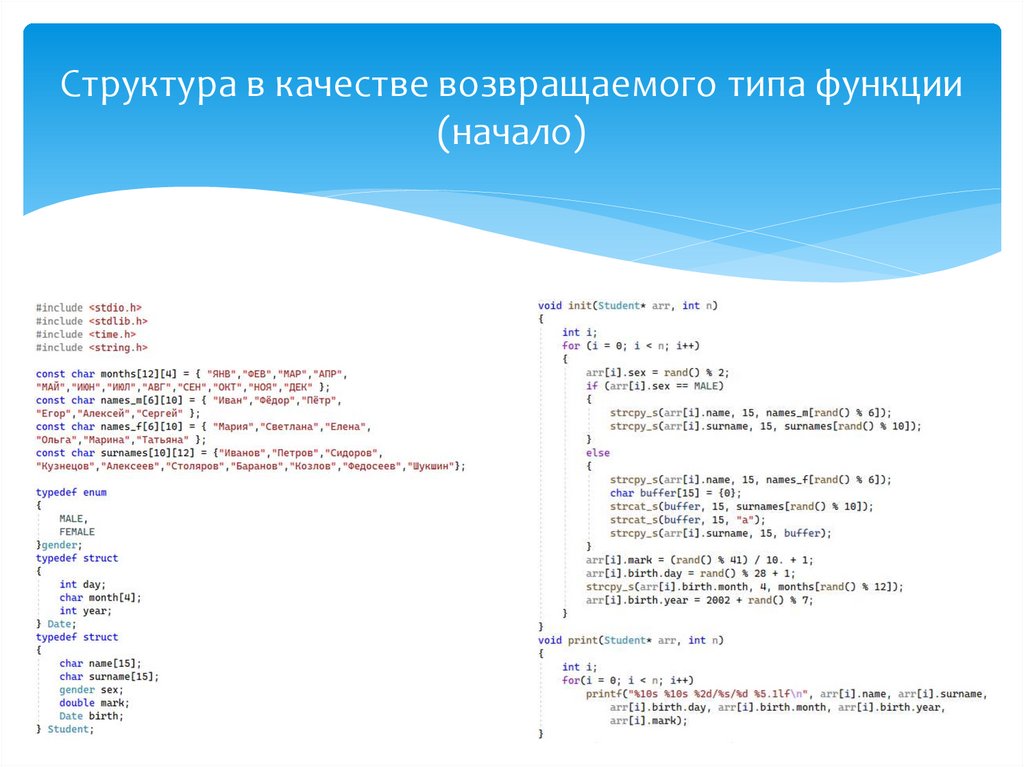The height and width of the screenshot is (767, 1024).
Task: Click the "} Date;" line
Action: [56, 624]
